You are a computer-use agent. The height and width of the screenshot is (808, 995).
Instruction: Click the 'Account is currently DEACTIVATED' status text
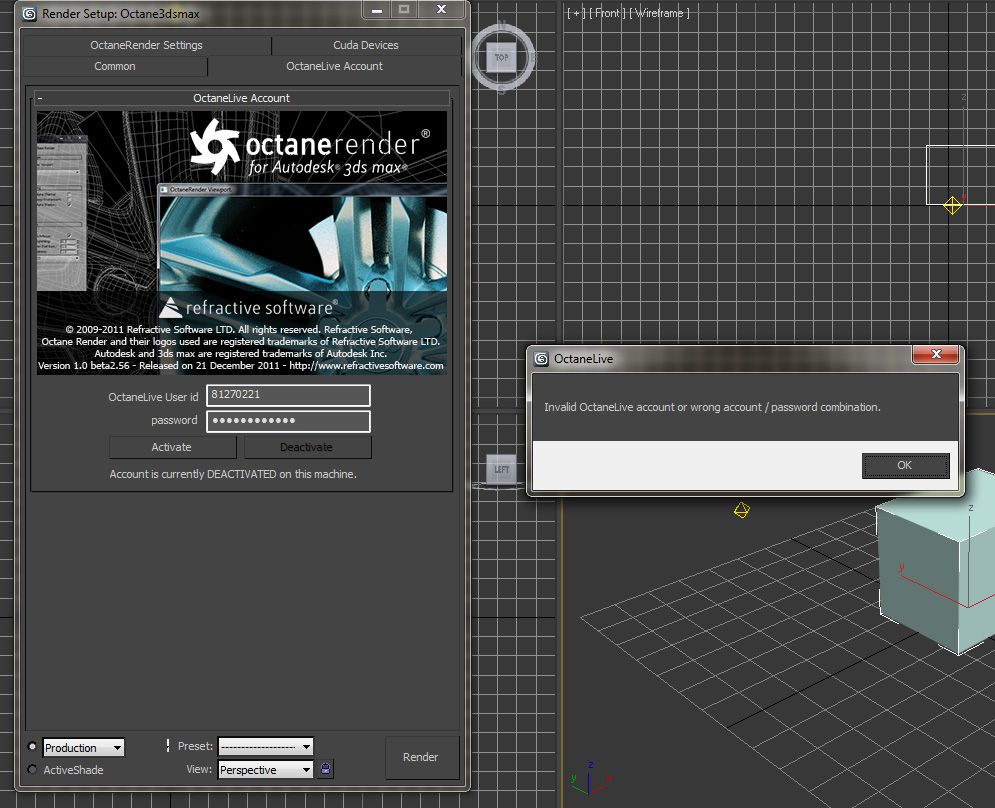pos(233,474)
